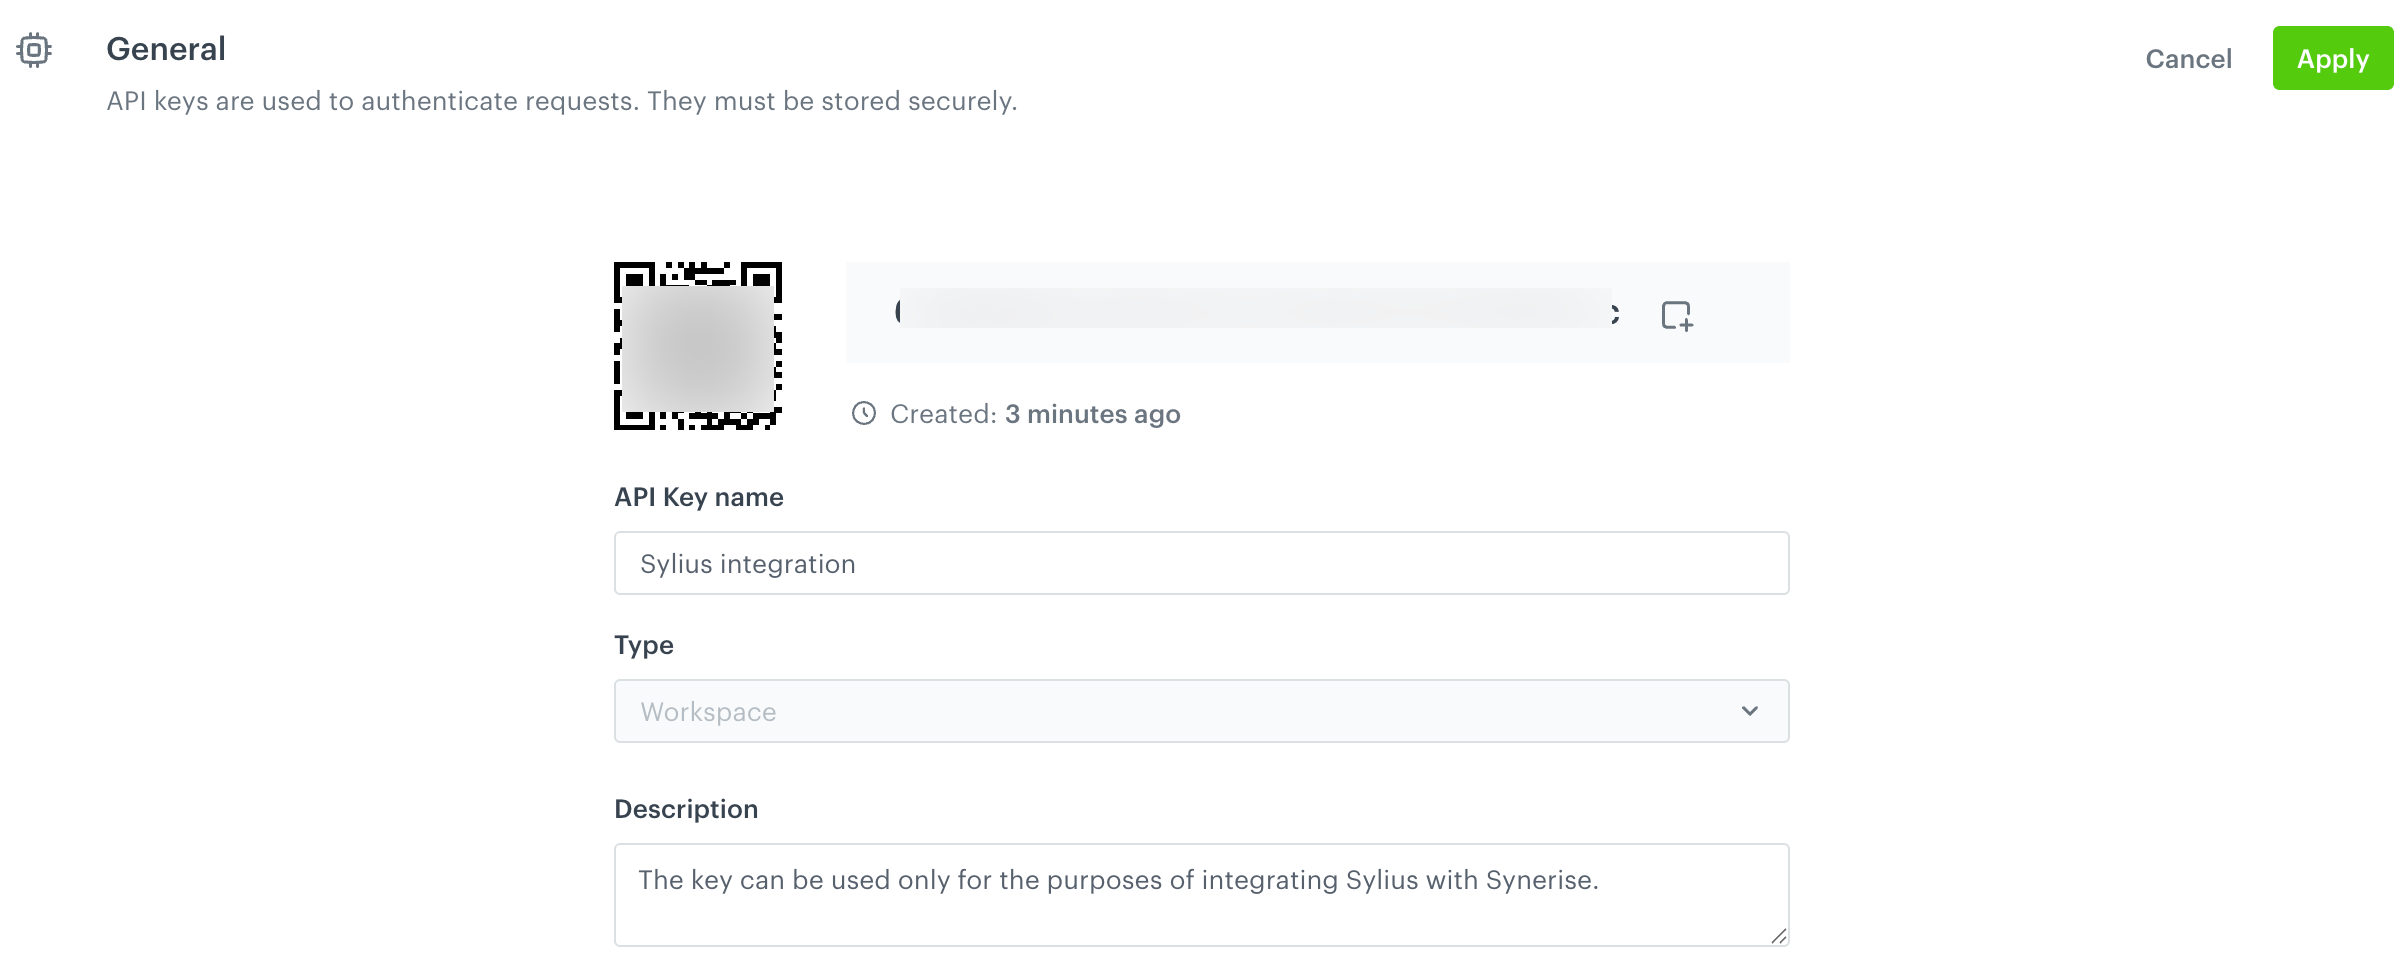2402x970 pixels.
Task: Click the Apply button
Action: (x=2331, y=59)
